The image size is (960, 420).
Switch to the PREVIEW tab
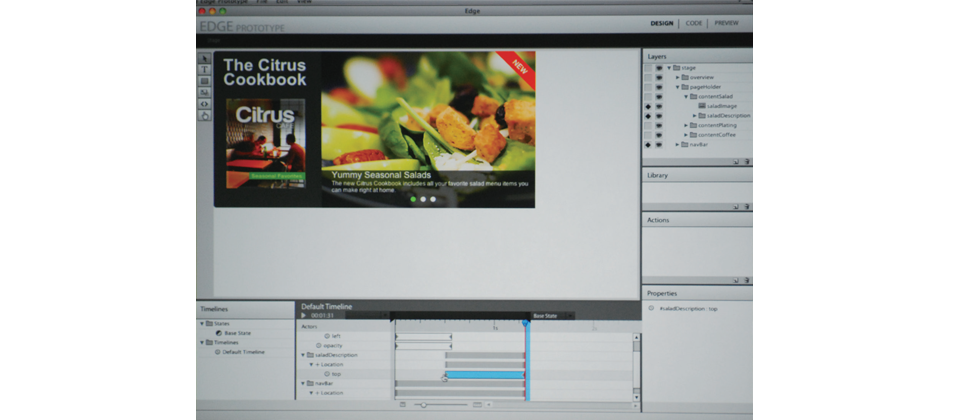[726, 23]
